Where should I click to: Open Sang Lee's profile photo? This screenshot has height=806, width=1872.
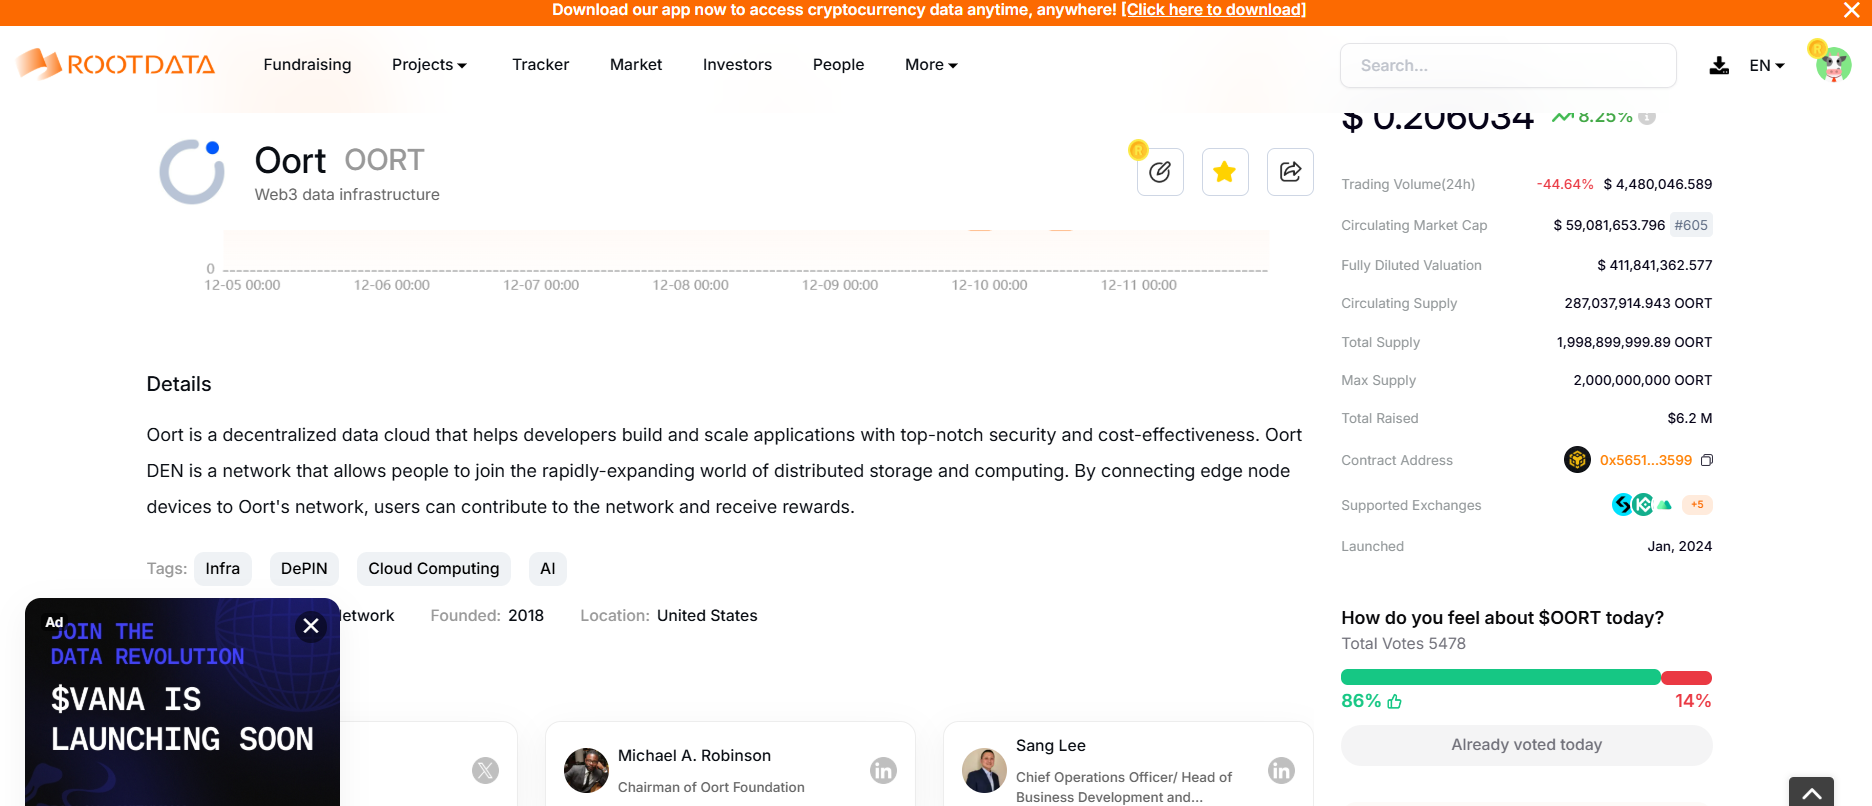click(x=984, y=770)
